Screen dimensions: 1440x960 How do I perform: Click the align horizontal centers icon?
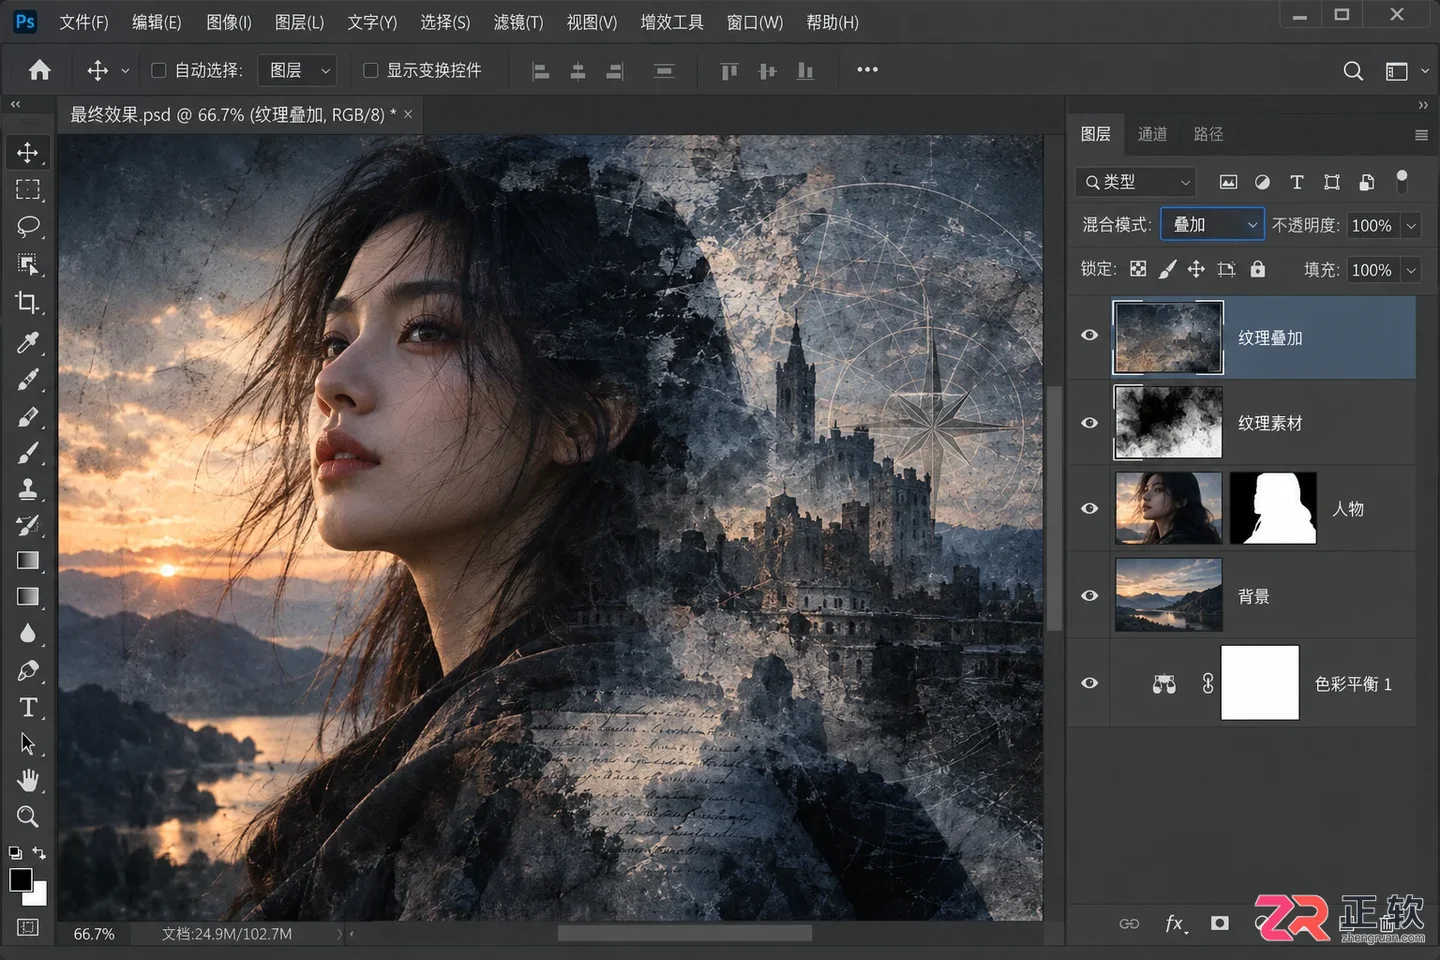pos(578,70)
